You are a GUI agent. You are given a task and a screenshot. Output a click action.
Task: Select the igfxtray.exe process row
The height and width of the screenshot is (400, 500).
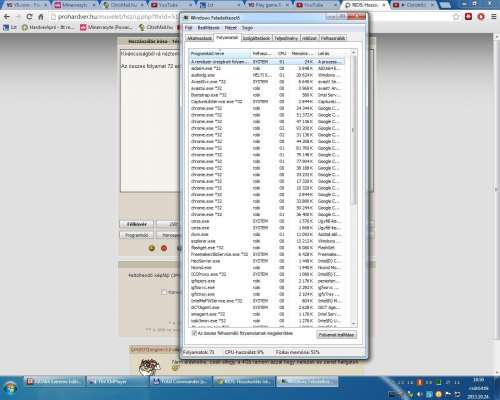pos(267,294)
